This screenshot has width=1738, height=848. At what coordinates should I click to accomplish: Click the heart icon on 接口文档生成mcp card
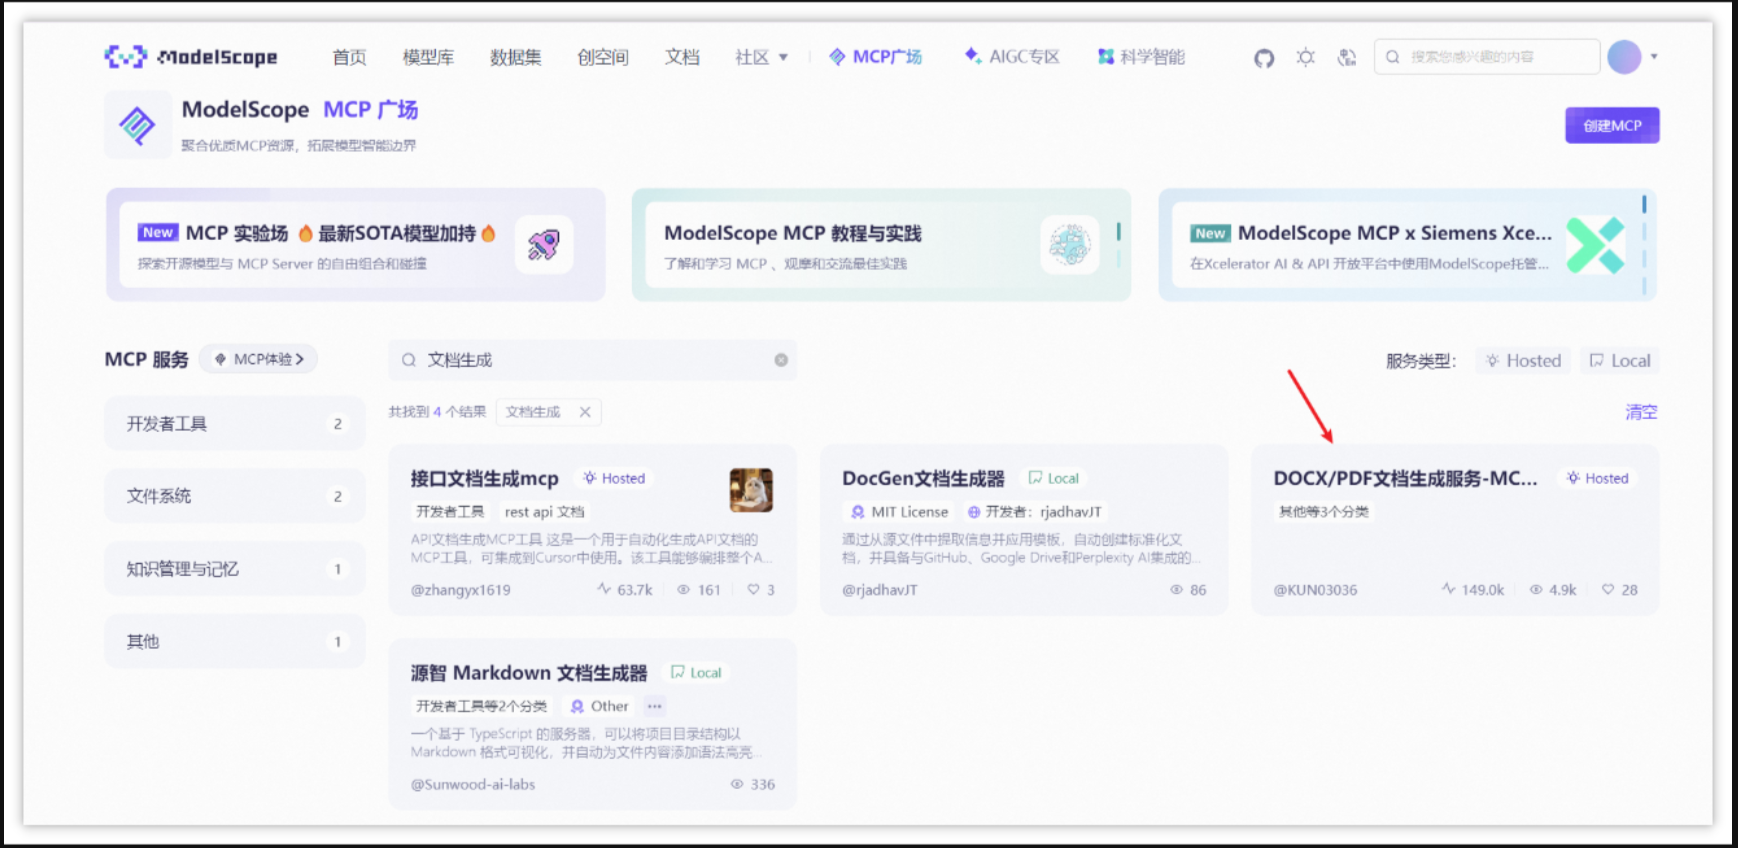point(753,590)
